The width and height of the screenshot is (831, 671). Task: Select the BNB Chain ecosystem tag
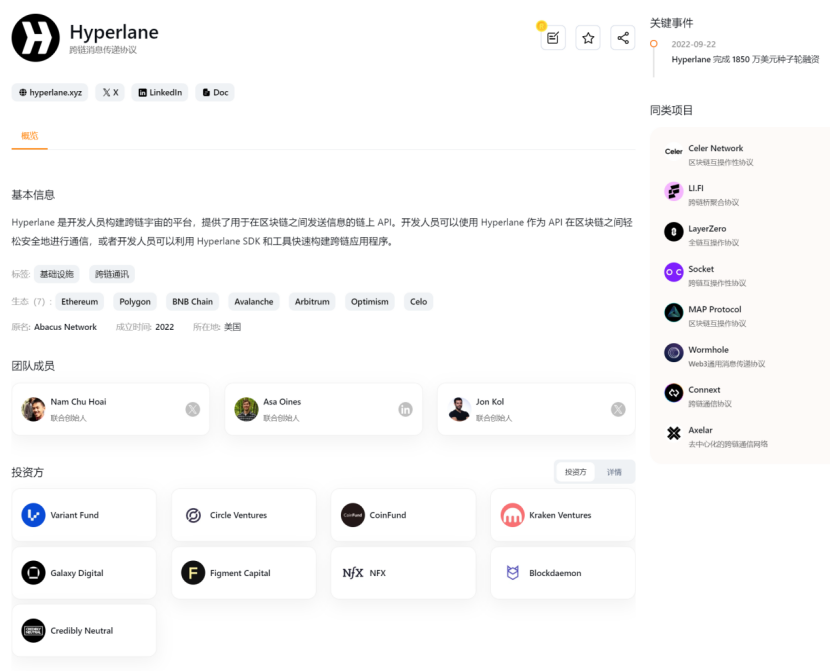tap(192, 302)
